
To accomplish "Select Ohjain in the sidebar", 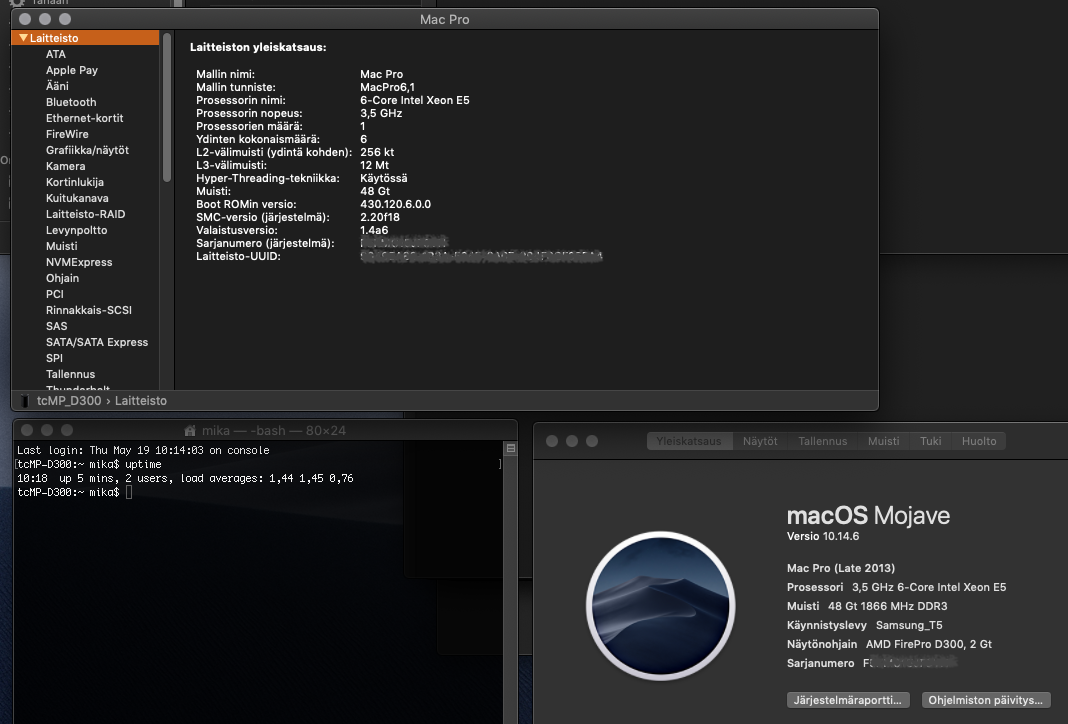I will click(62, 278).
